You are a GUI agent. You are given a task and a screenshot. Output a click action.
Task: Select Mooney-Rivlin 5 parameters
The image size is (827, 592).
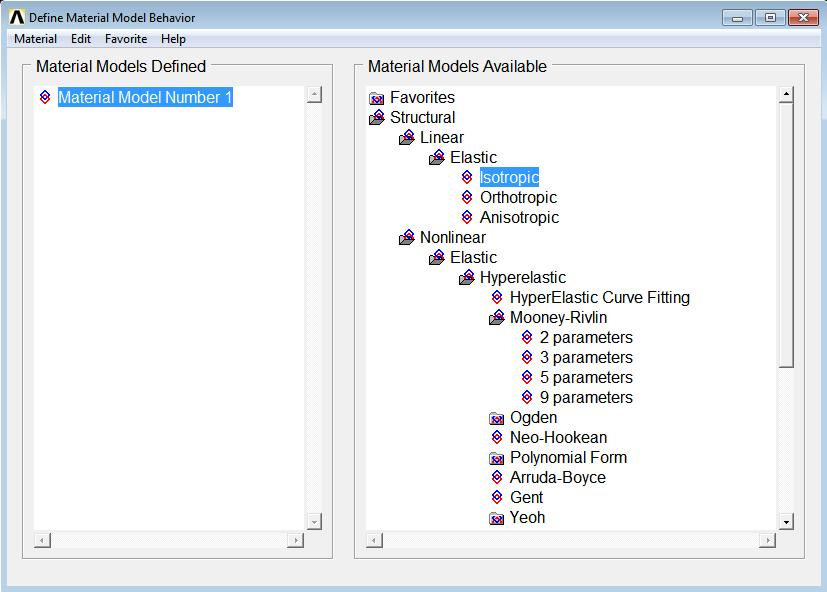point(586,378)
